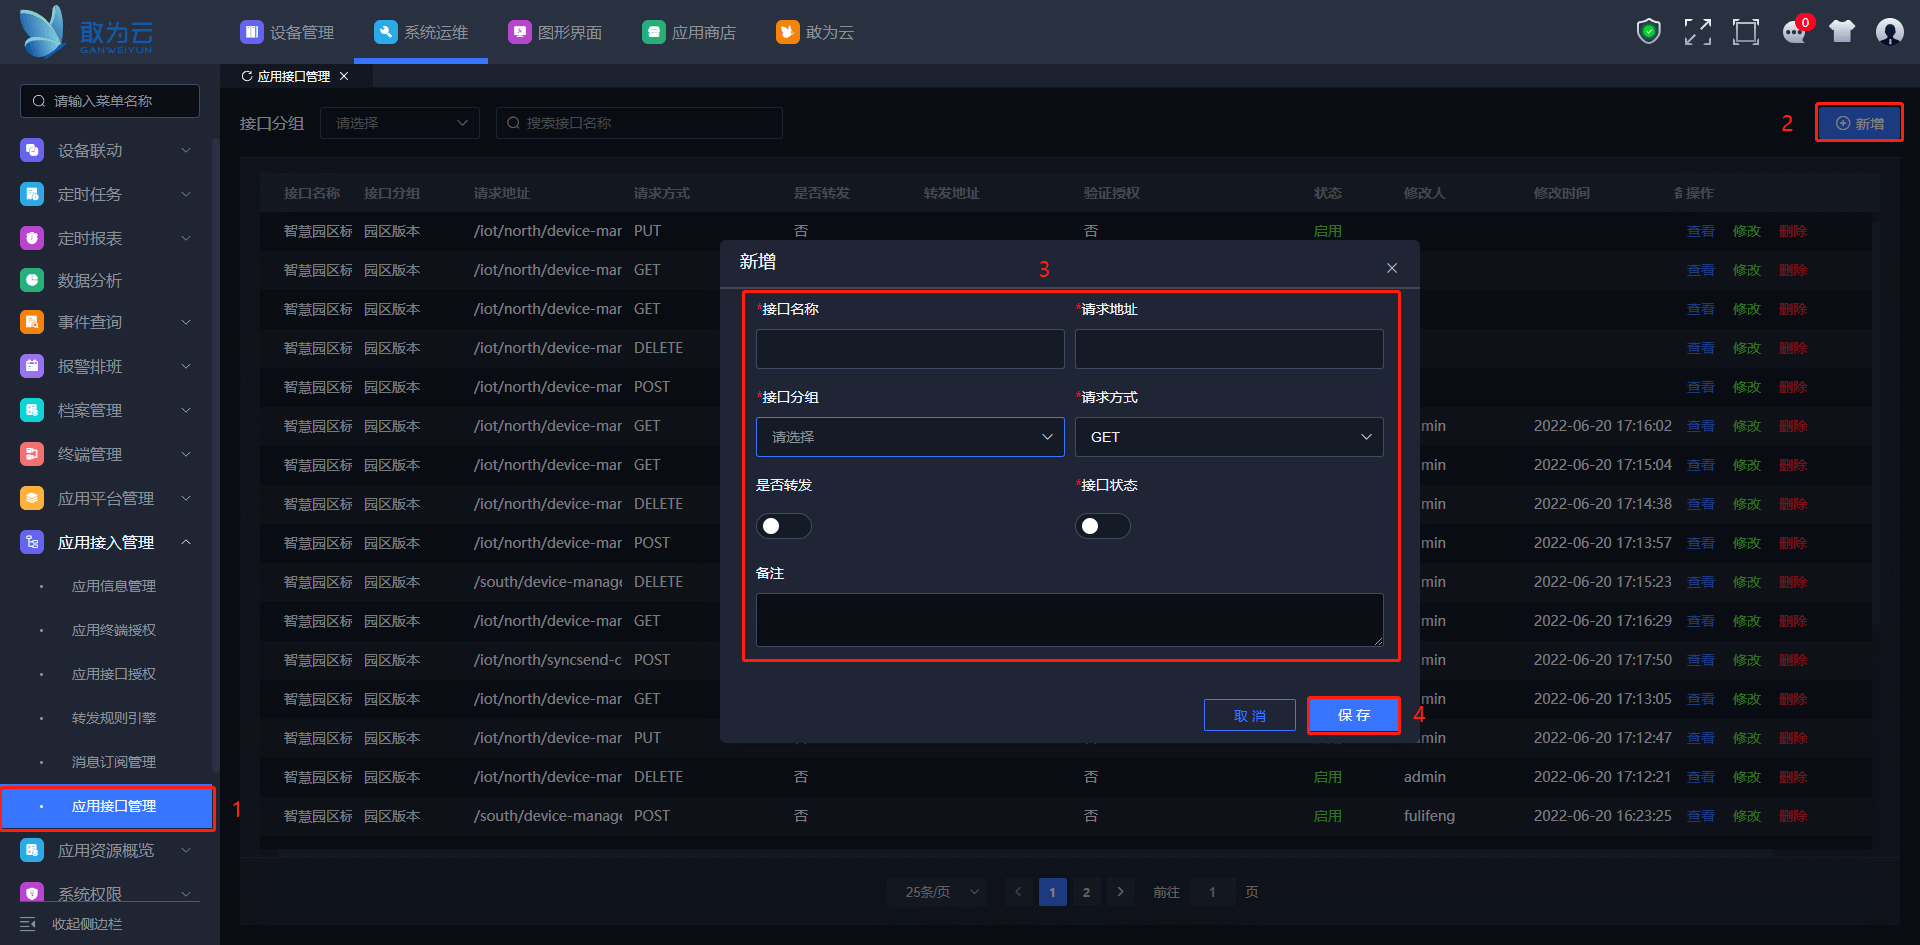The height and width of the screenshot is (945, 1920).
Task: Collapse the sidebar using 收起侧边栏 icon
Action: coord(28,924)
